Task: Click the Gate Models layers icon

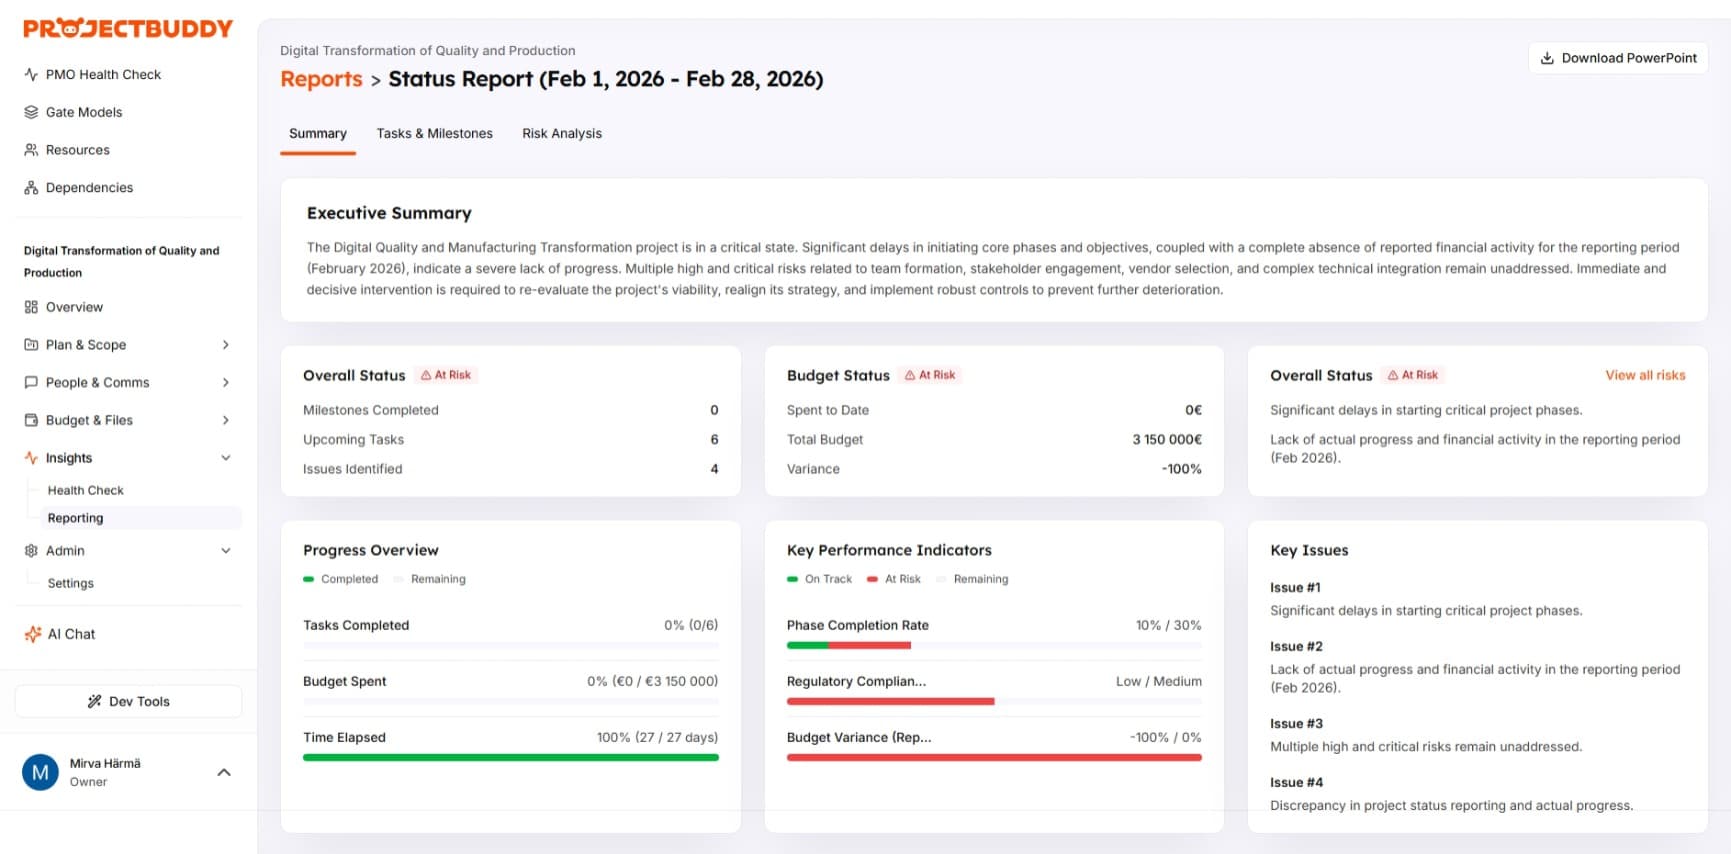Action: (x=31, y=112)
